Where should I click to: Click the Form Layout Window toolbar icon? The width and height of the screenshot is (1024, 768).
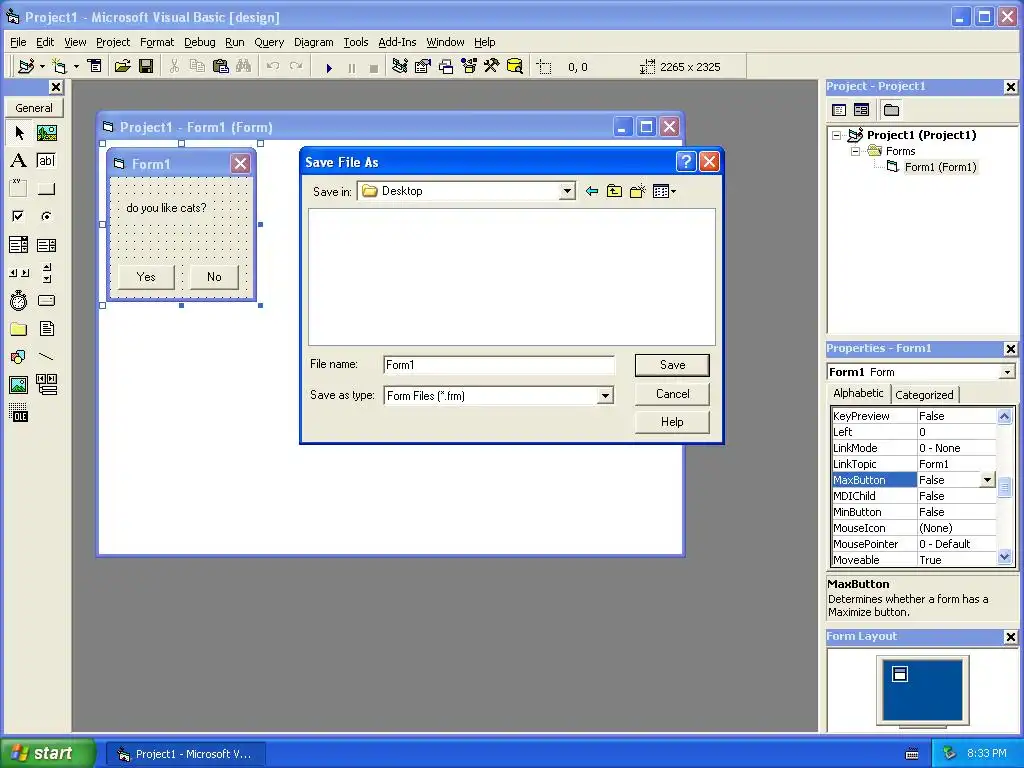[x=446, y=67]
